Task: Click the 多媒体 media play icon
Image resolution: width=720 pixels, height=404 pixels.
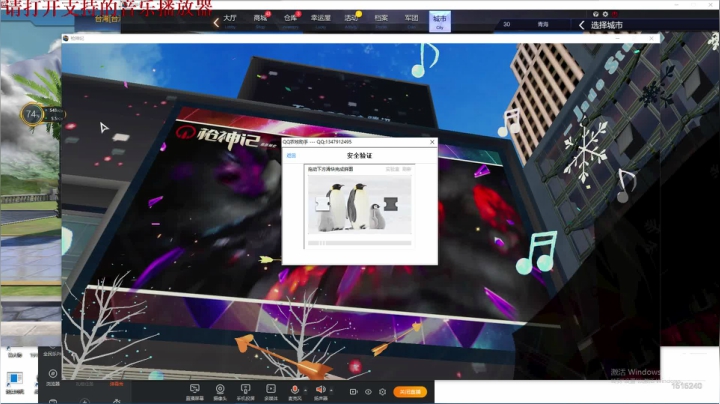Action: pyautogui.click(x=271, y=392)
